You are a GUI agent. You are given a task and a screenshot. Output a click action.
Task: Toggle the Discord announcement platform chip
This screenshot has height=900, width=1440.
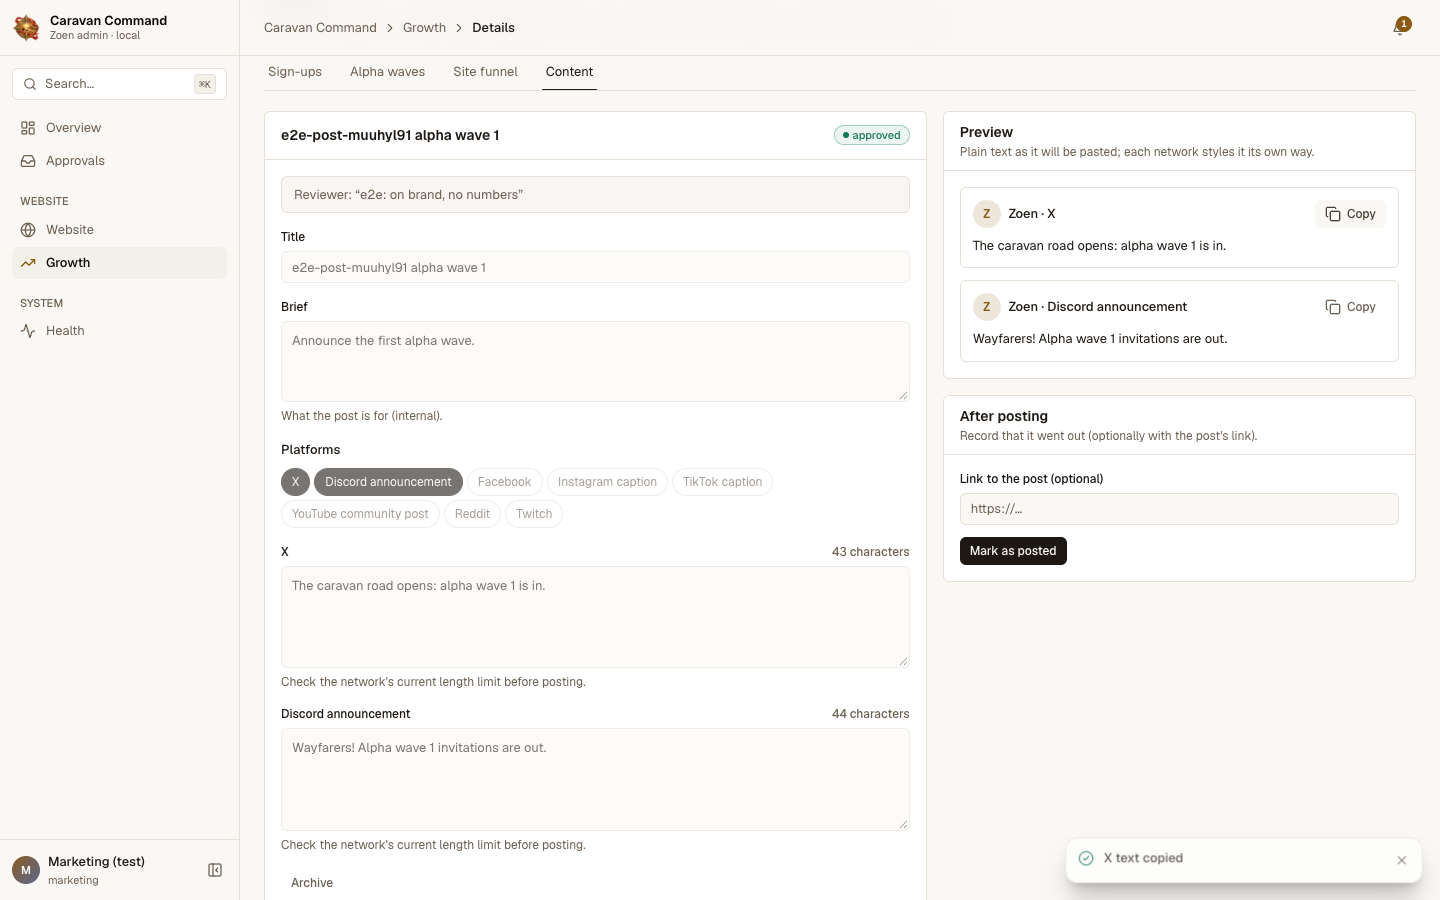click(x=388, y=482)
